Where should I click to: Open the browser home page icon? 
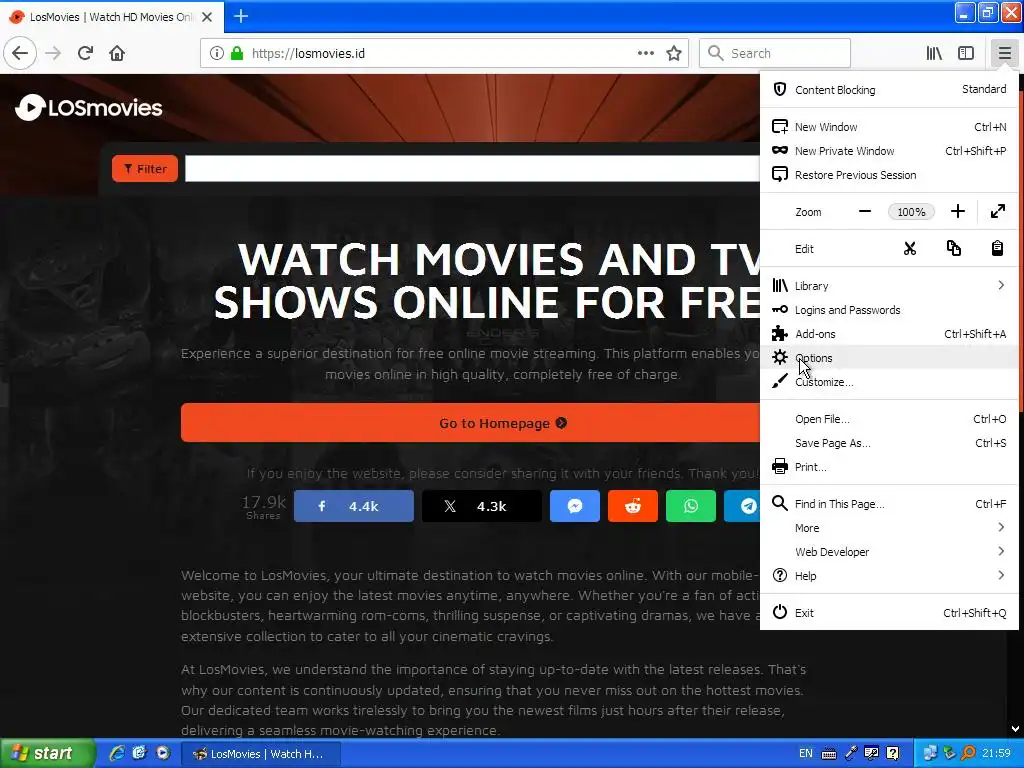(117, 53)
